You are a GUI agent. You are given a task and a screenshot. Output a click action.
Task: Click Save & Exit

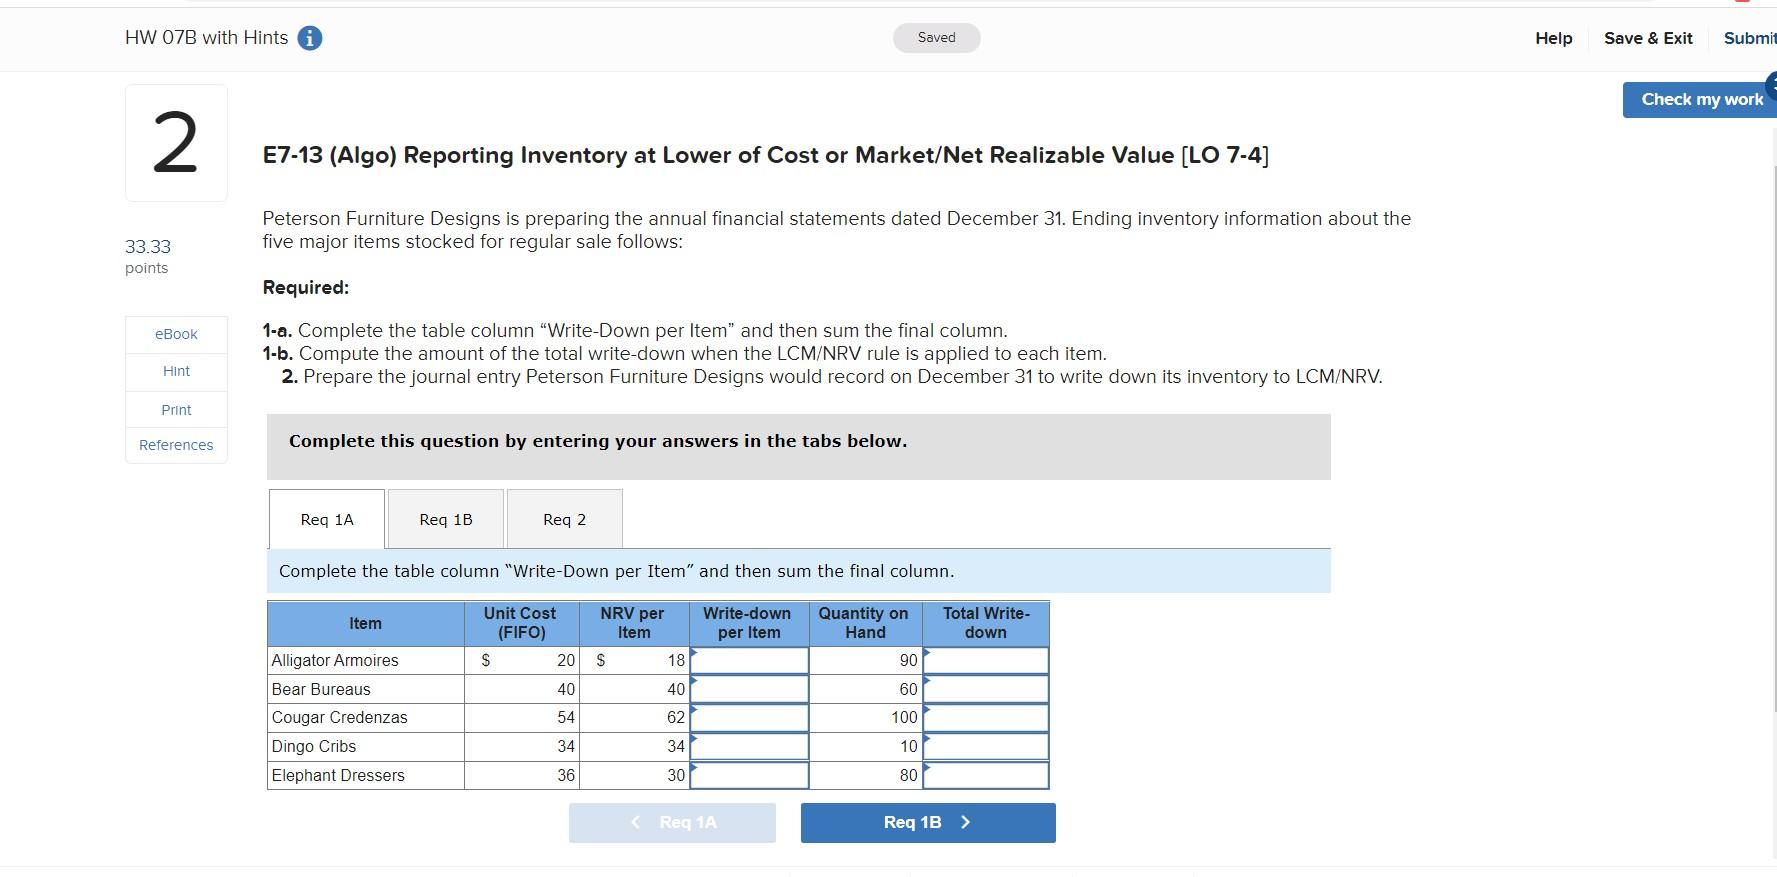[1648, 38]
